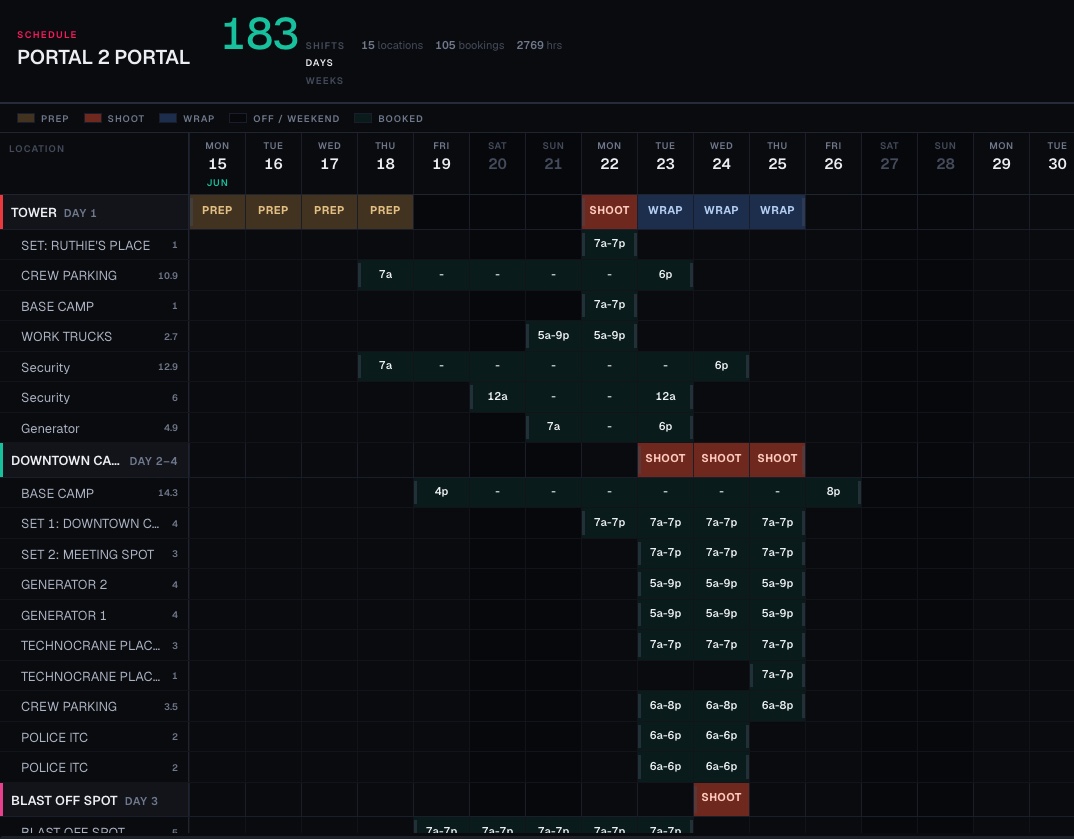Click the 105 bookings statistic
Screen dimensions: 1074x839
[469, 45]
